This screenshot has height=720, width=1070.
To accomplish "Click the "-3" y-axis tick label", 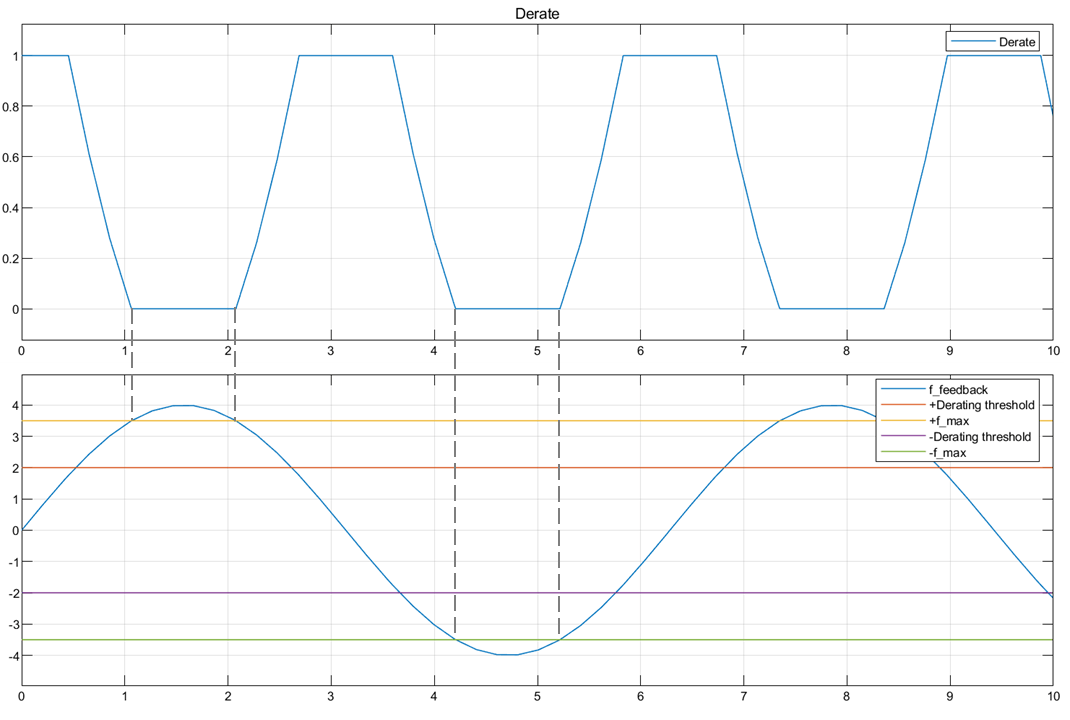I will click(13, 624).
